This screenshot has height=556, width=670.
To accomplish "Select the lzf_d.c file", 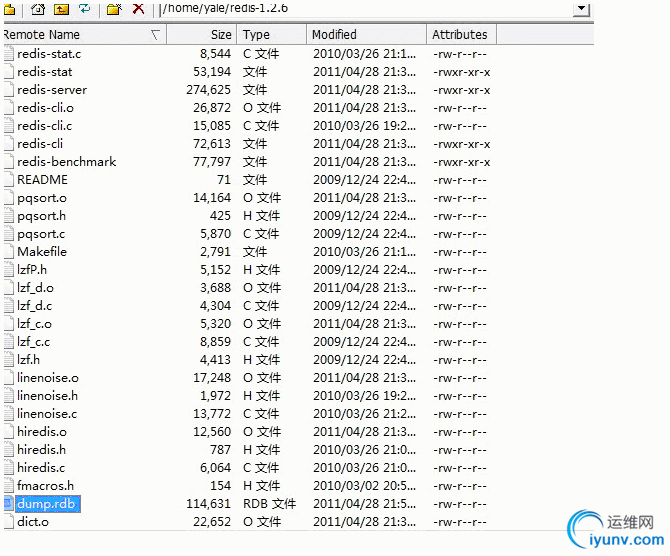I will [x=35, y=306].
